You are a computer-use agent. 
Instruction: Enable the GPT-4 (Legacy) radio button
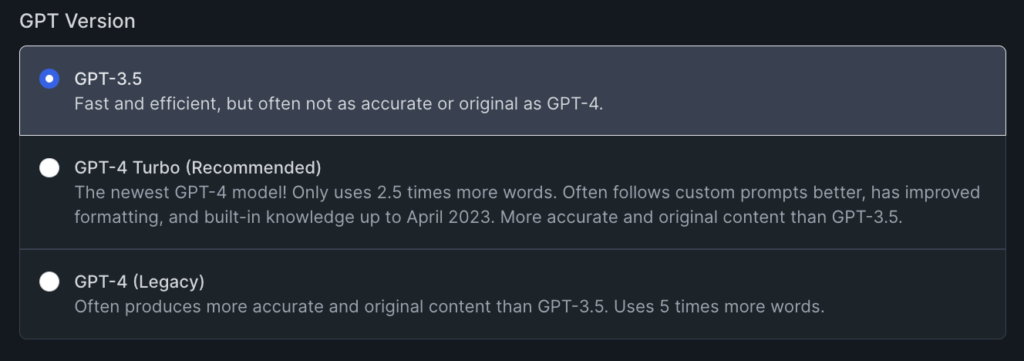(x=49, y=281)
